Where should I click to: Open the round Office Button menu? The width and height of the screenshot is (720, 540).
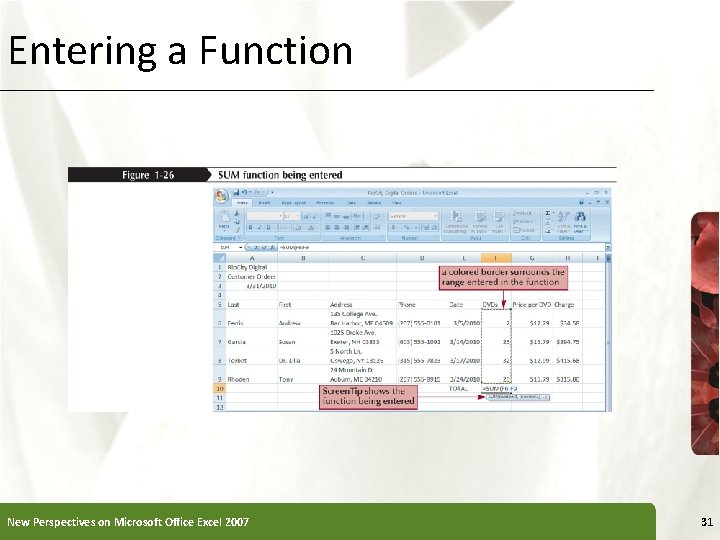coord(222,196)
